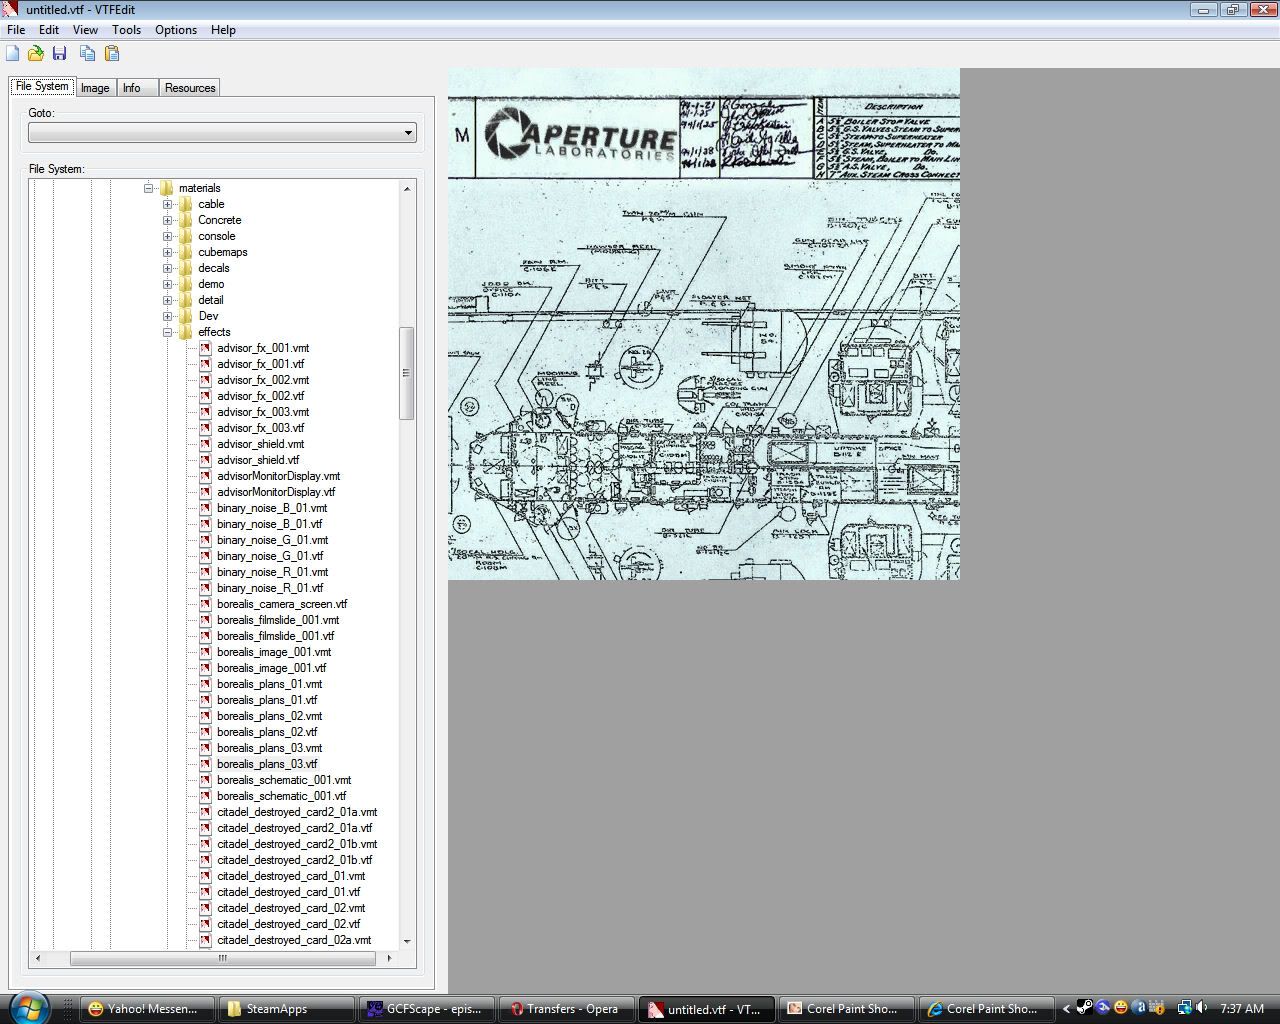Open the View menu

(x=85, y=30)
